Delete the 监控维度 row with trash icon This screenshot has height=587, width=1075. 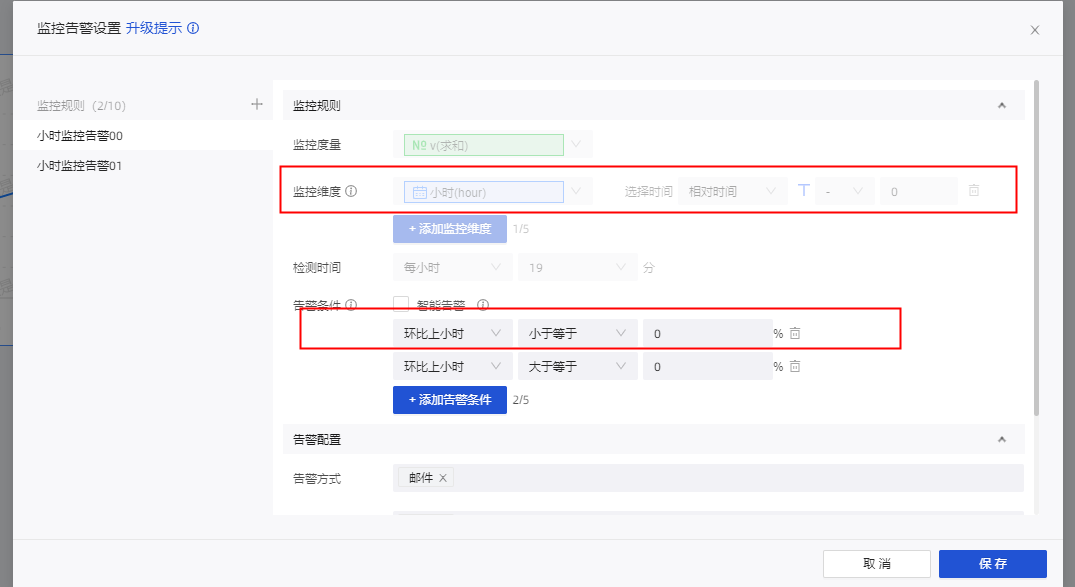(974, 191)
